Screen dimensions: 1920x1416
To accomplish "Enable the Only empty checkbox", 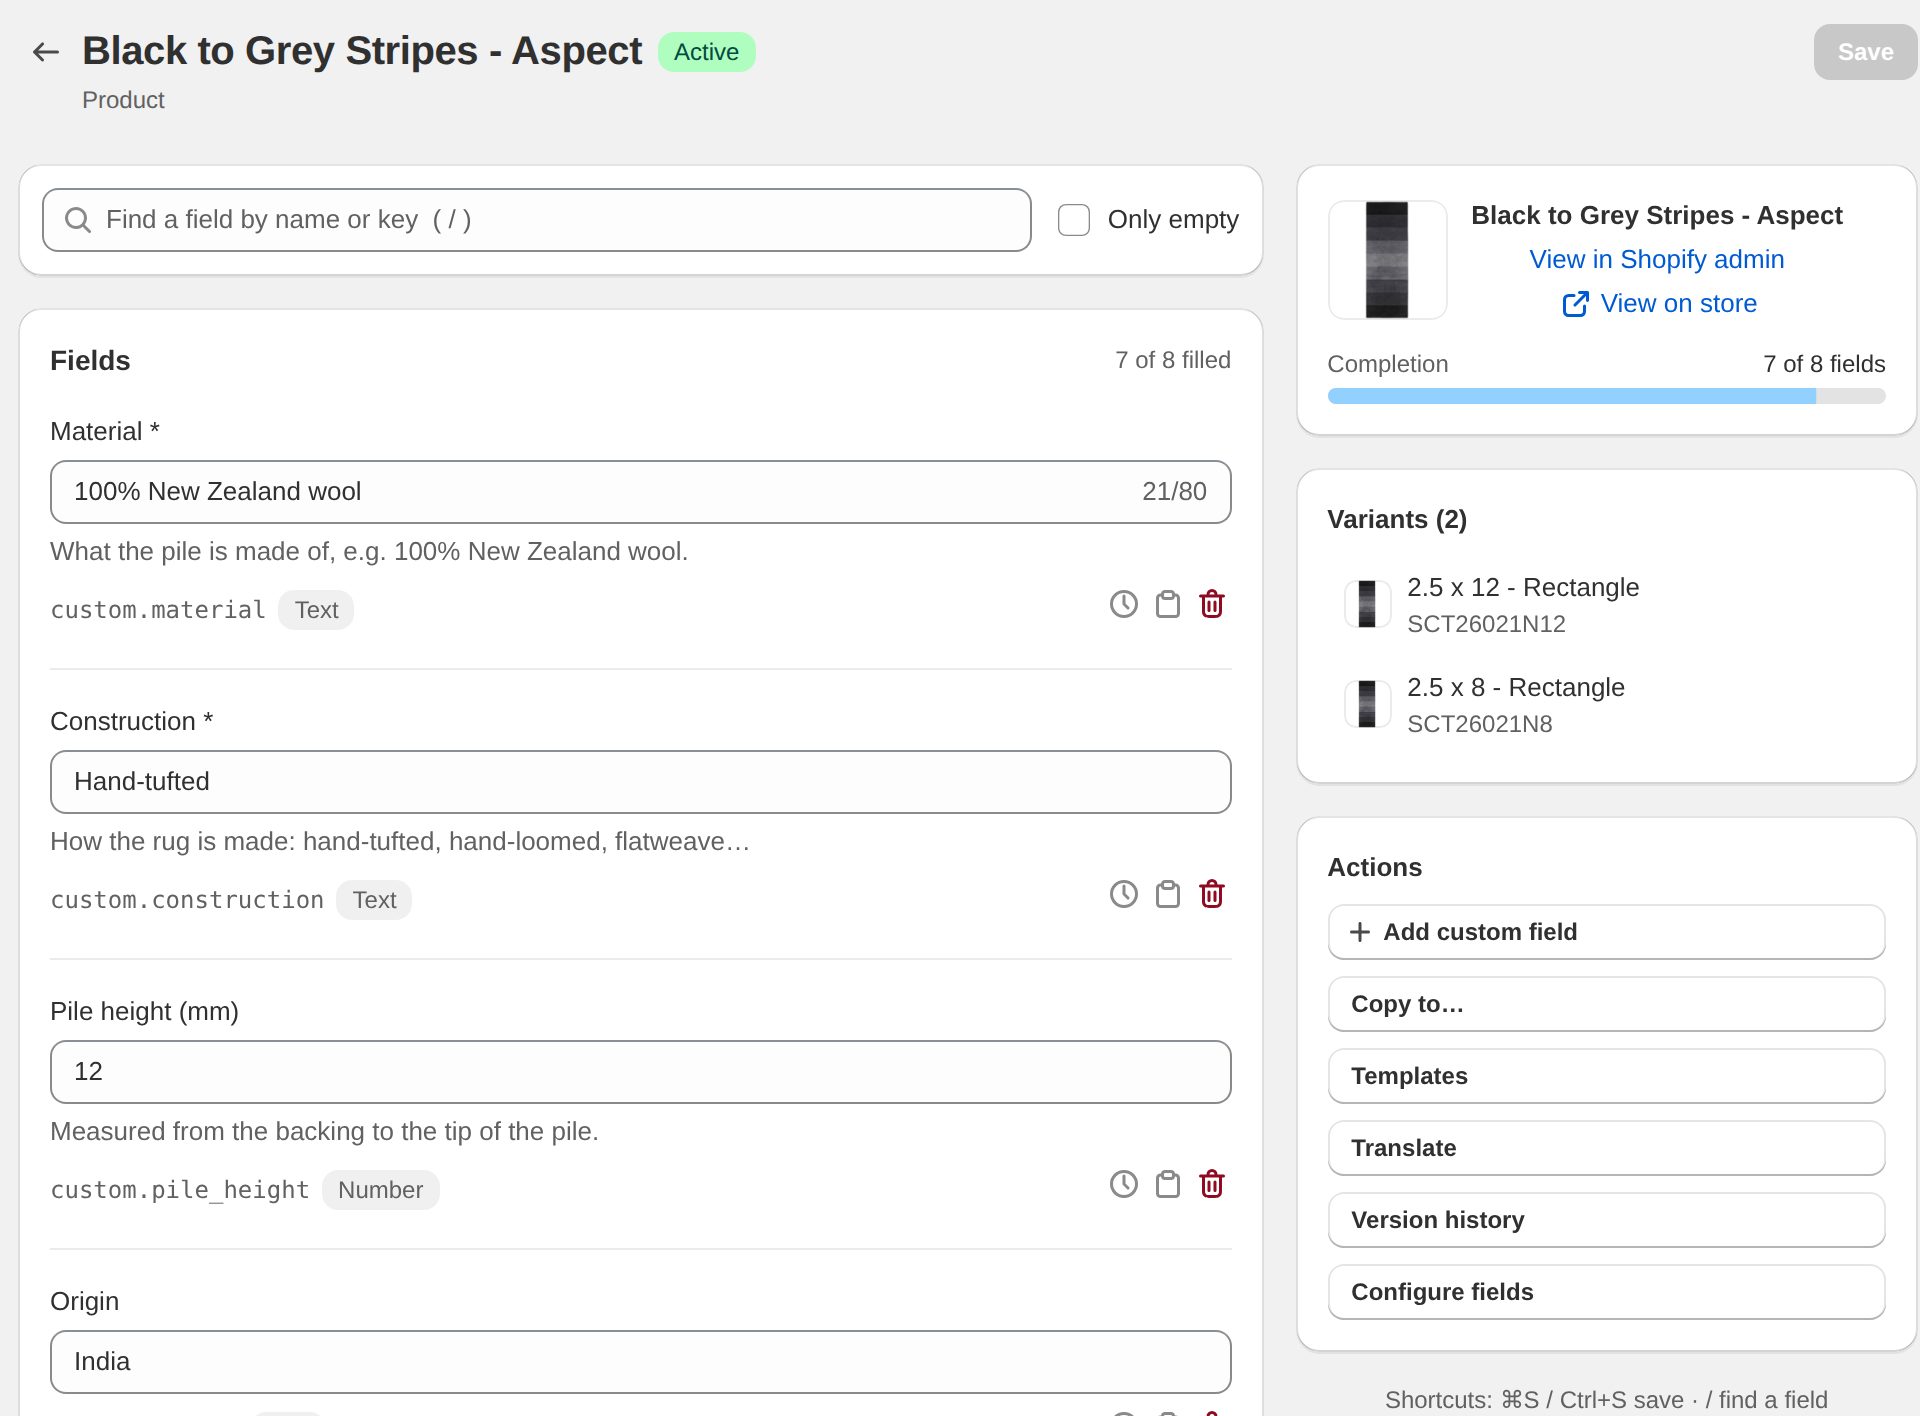I will (x=1074, y=220).
